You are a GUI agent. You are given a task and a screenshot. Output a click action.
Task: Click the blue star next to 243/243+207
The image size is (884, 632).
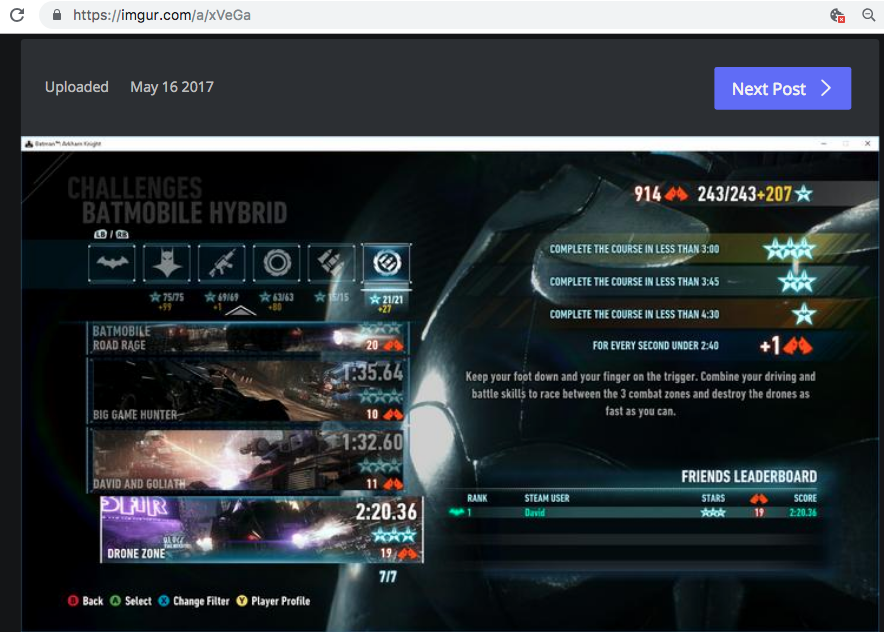point(803,194)
